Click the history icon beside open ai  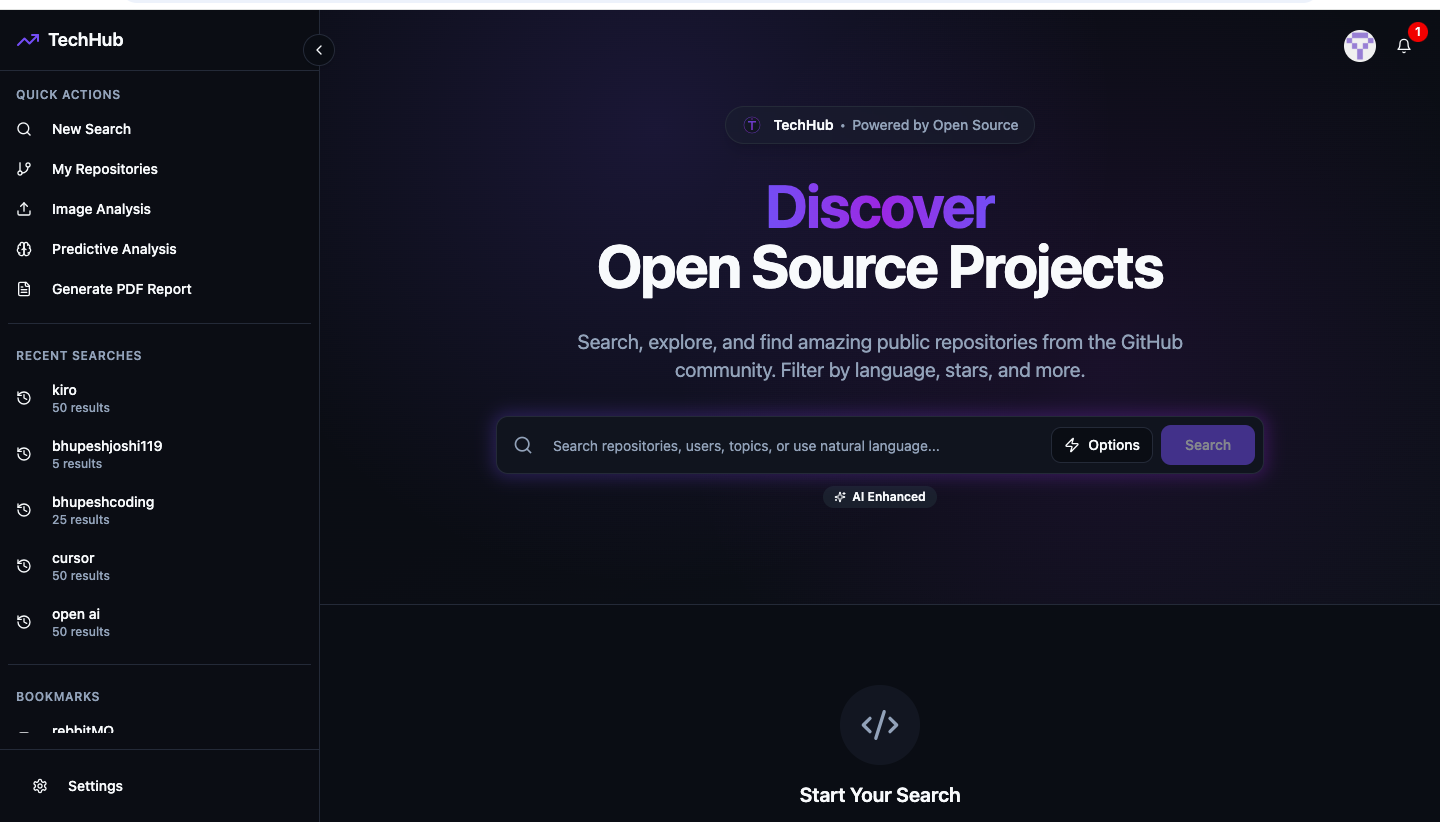[x=24, y=622]
